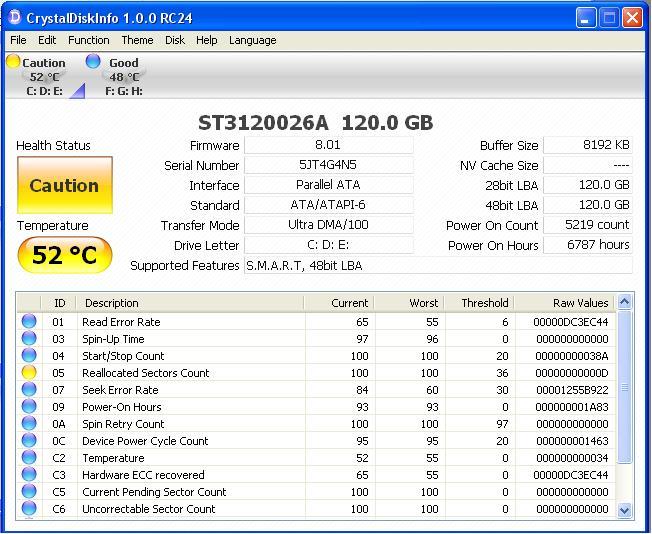The height and width of the screenshot is (534, 652).
Task: Open the Help menu
Action: click(207, 40)
